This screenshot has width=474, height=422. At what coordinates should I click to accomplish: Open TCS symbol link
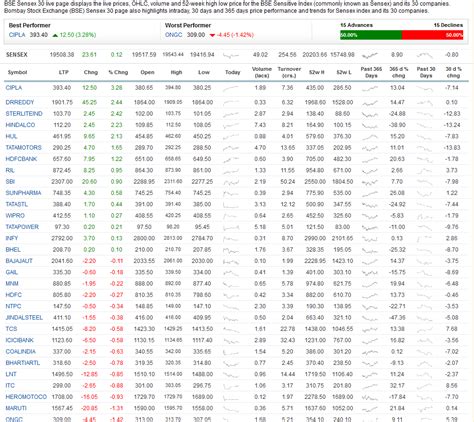pos(11,329)
